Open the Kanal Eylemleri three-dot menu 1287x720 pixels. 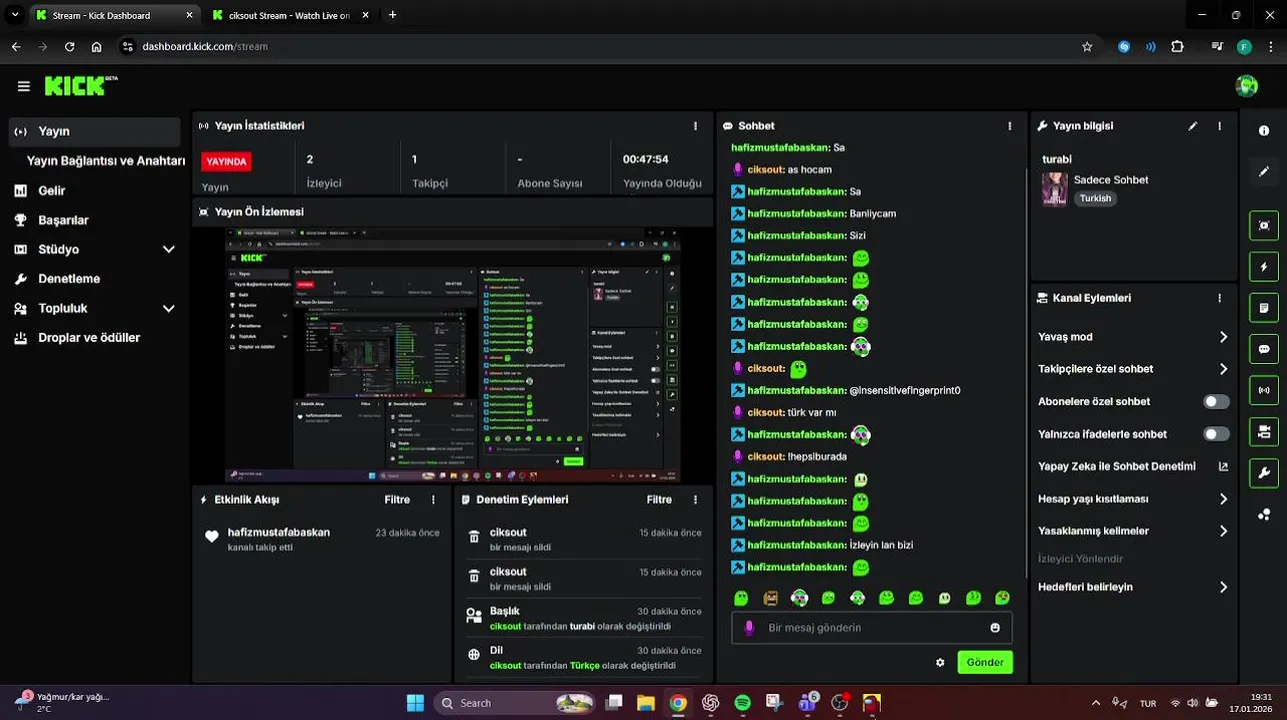(1219, 298)
